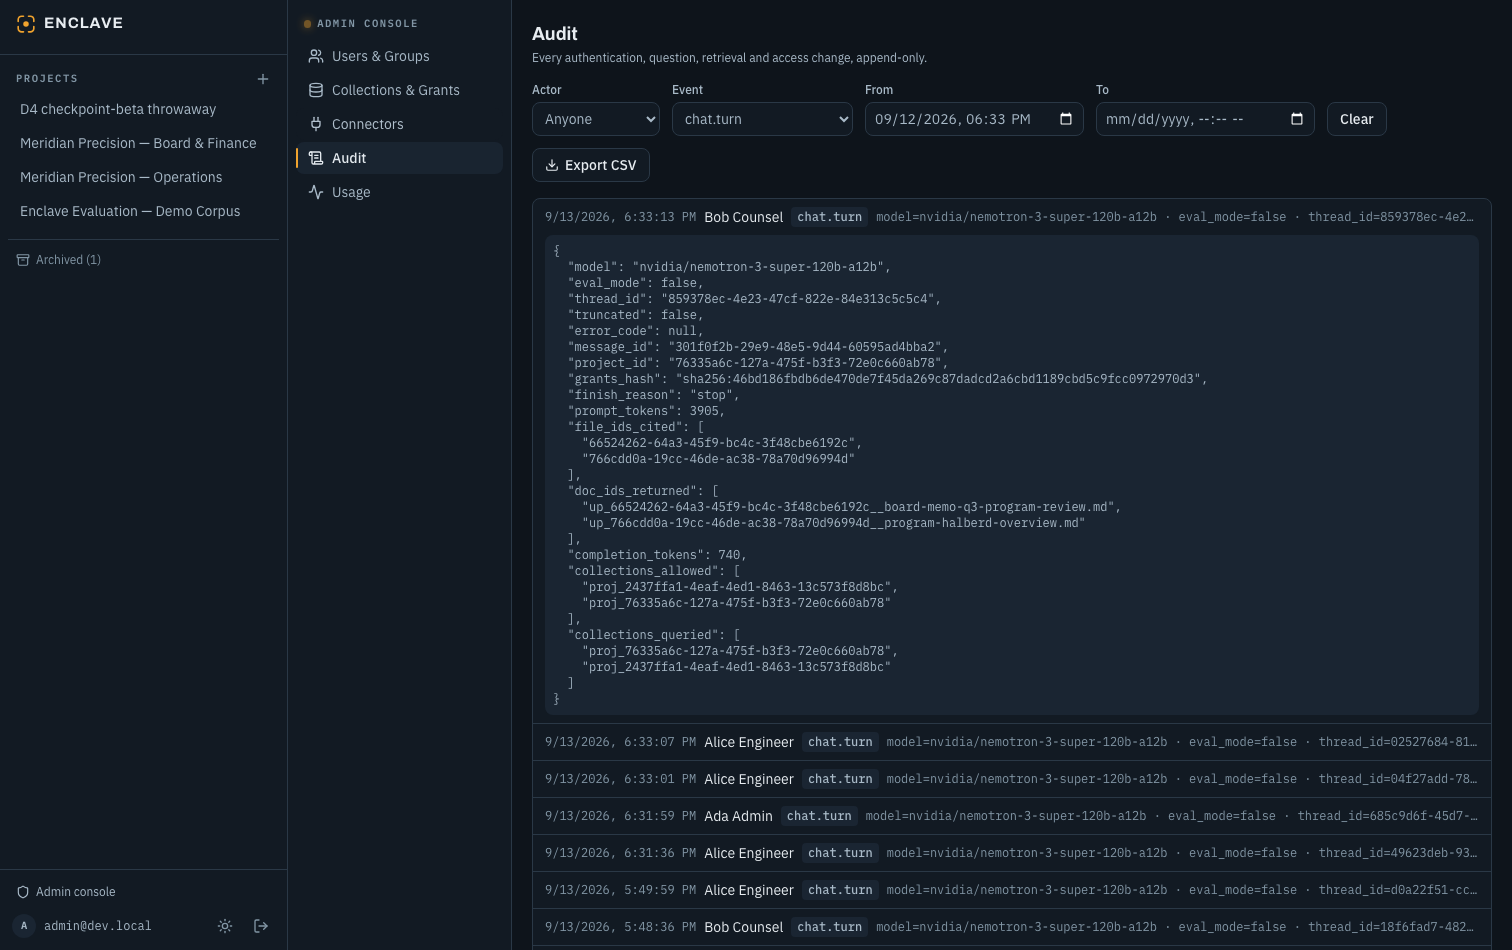Click chat.turn badge on Ada Admin row
Screen dimensions: 1512x950
point(819,816)
